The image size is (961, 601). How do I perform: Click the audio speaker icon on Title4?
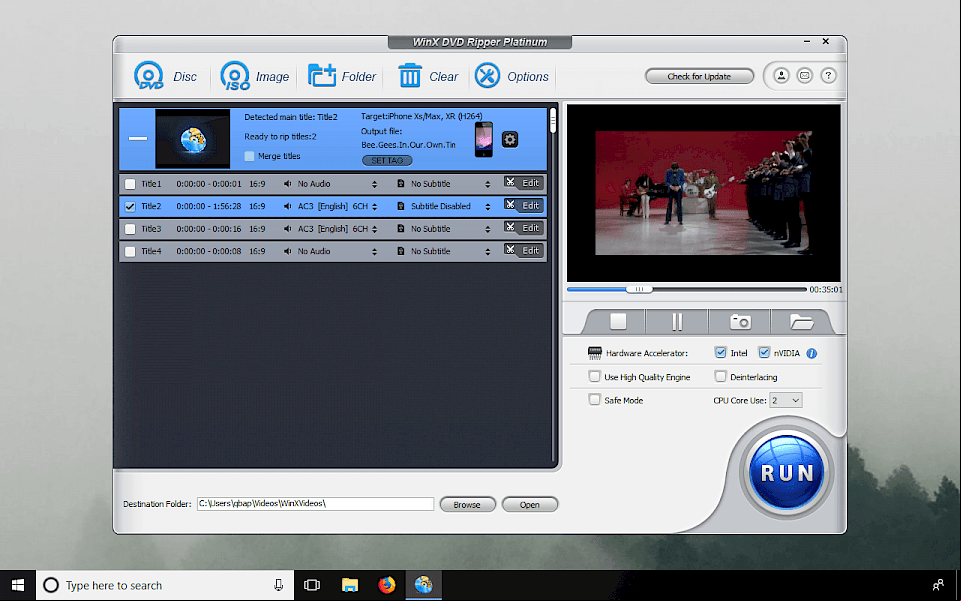click(x=287, y=251)
